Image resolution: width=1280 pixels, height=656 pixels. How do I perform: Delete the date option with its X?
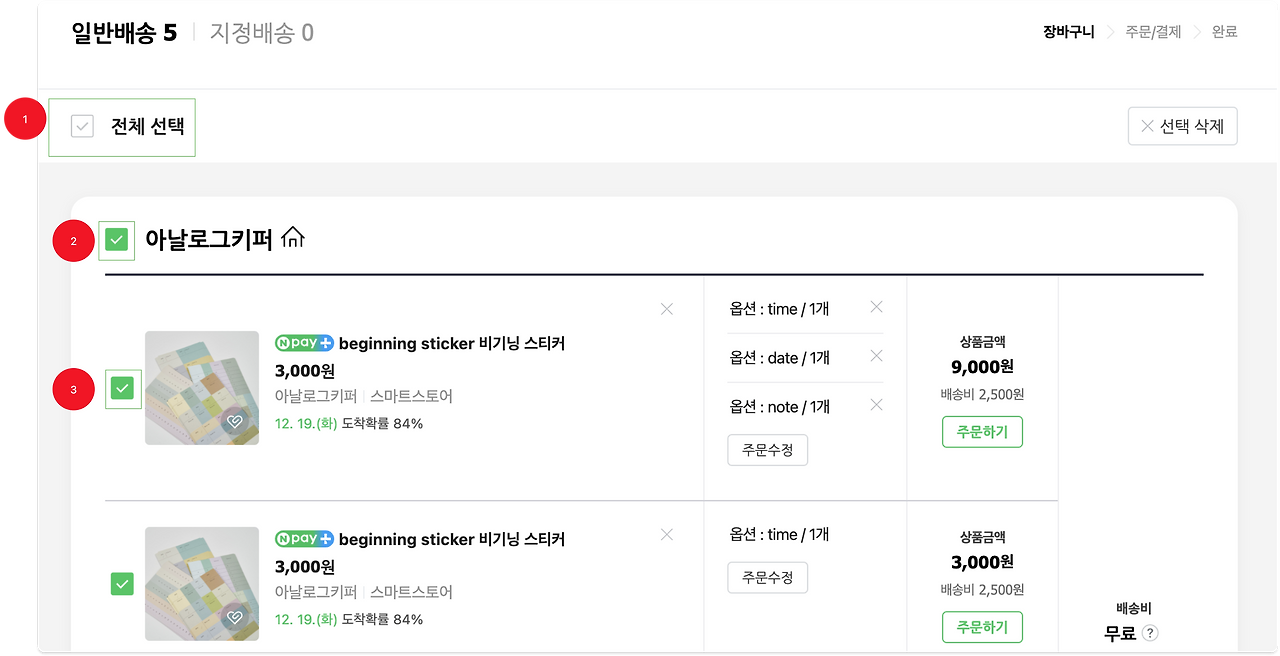click(x=877, y=356)
